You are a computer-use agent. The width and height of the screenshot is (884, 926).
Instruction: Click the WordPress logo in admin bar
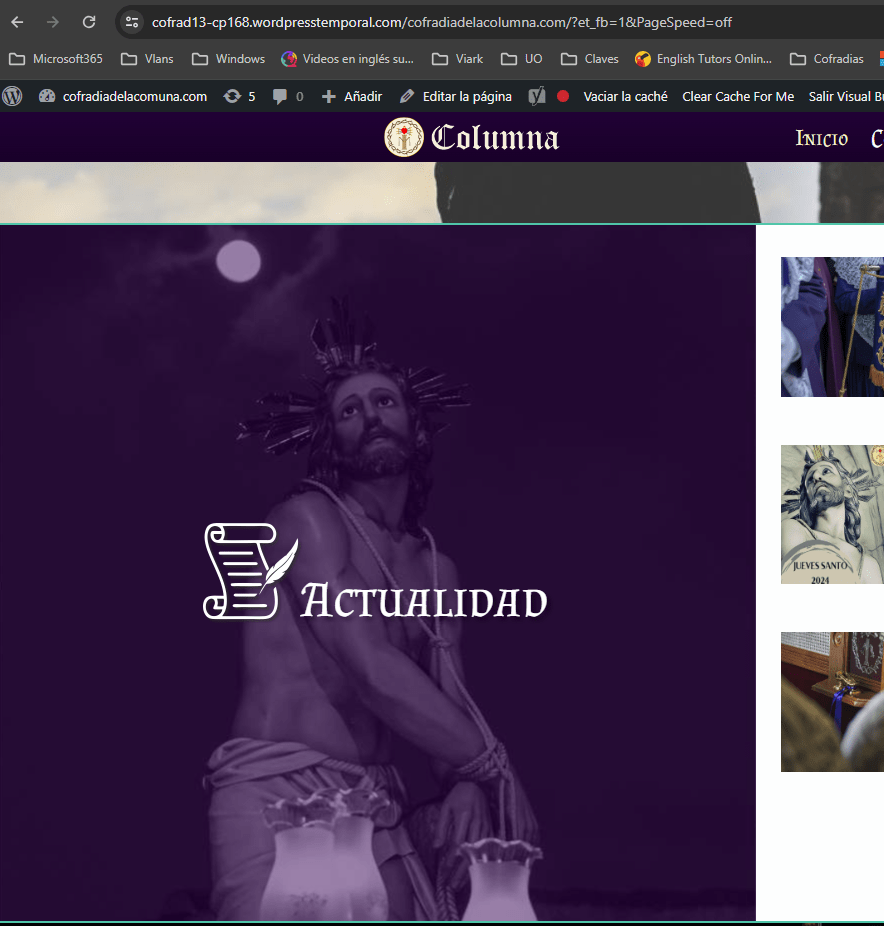pyautogui.click(x=12, y=96)
